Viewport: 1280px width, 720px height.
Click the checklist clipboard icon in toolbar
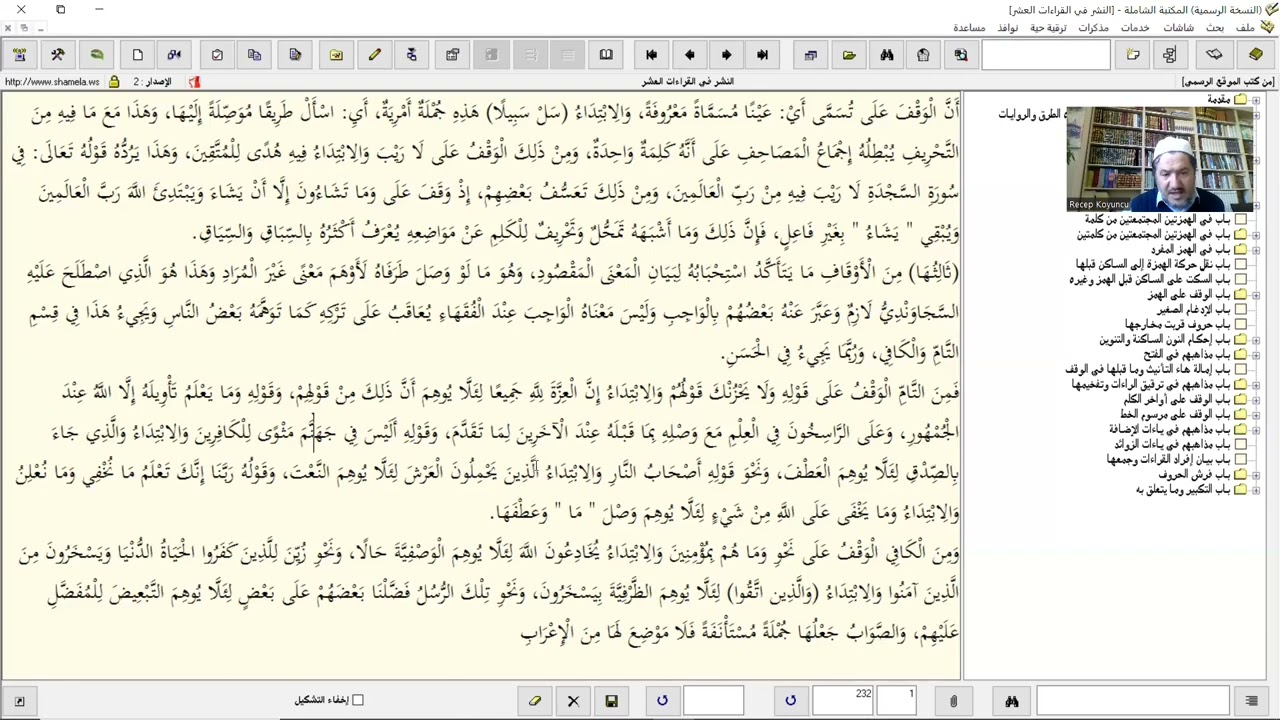pos(217,55)
